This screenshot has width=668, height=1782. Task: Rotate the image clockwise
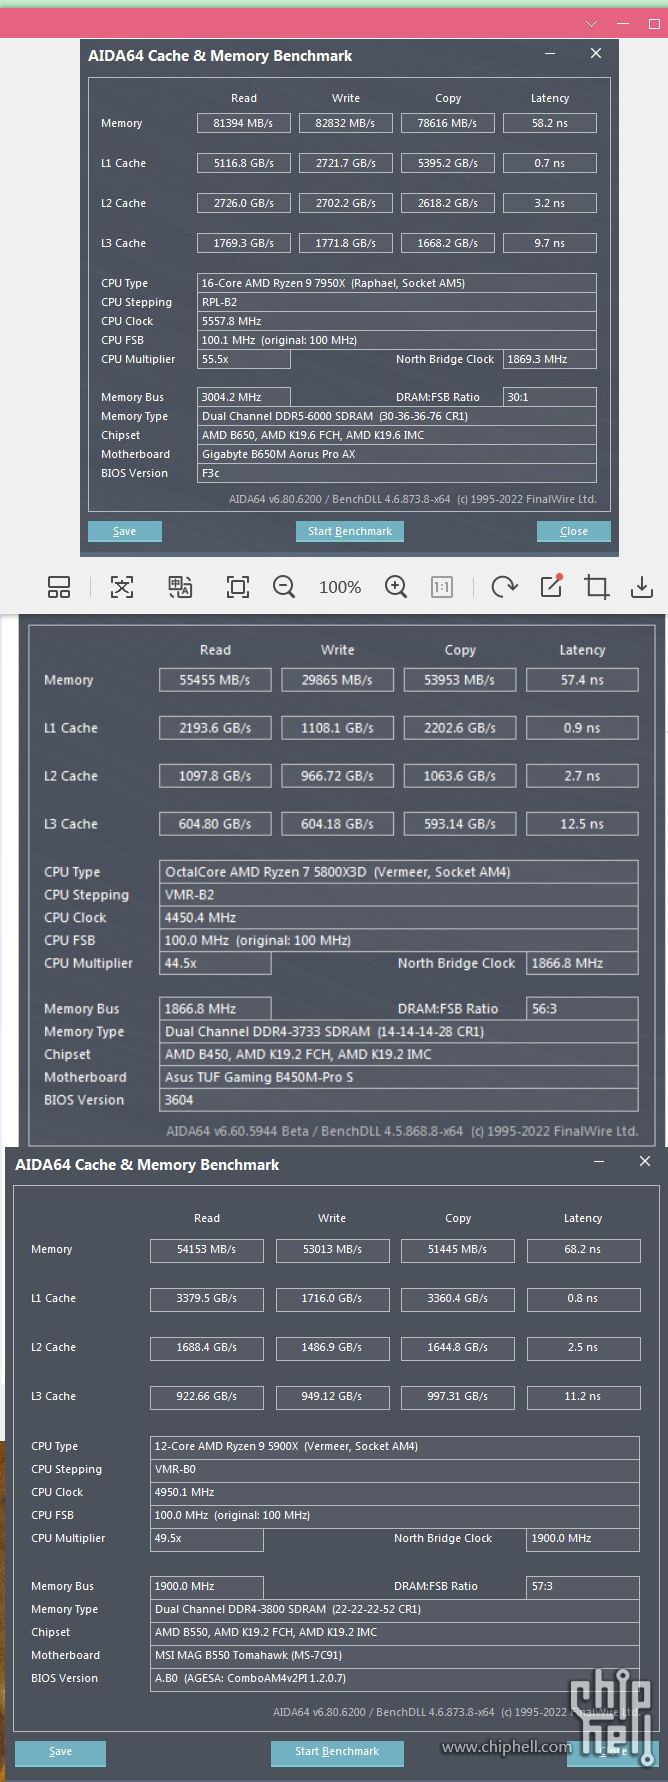(x=504, y=587)
